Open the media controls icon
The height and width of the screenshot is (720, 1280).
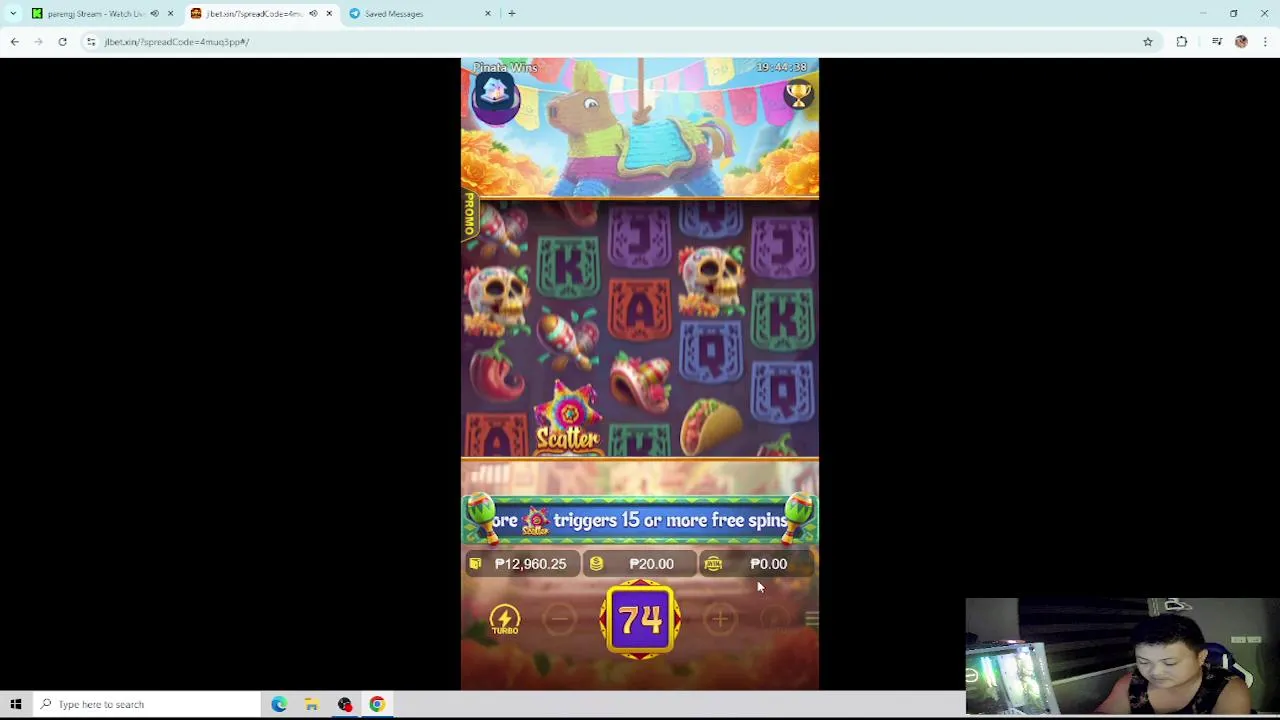tap(1217, 42)
